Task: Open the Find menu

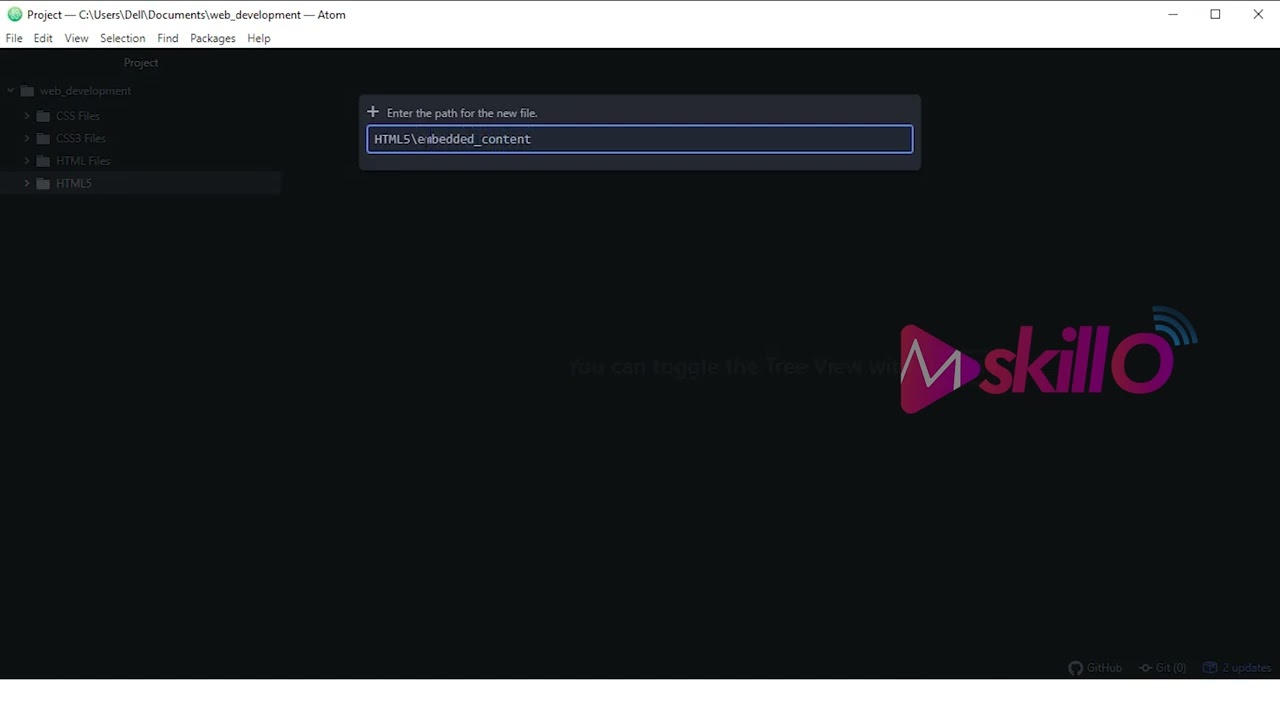Action: tap(167, 38)
